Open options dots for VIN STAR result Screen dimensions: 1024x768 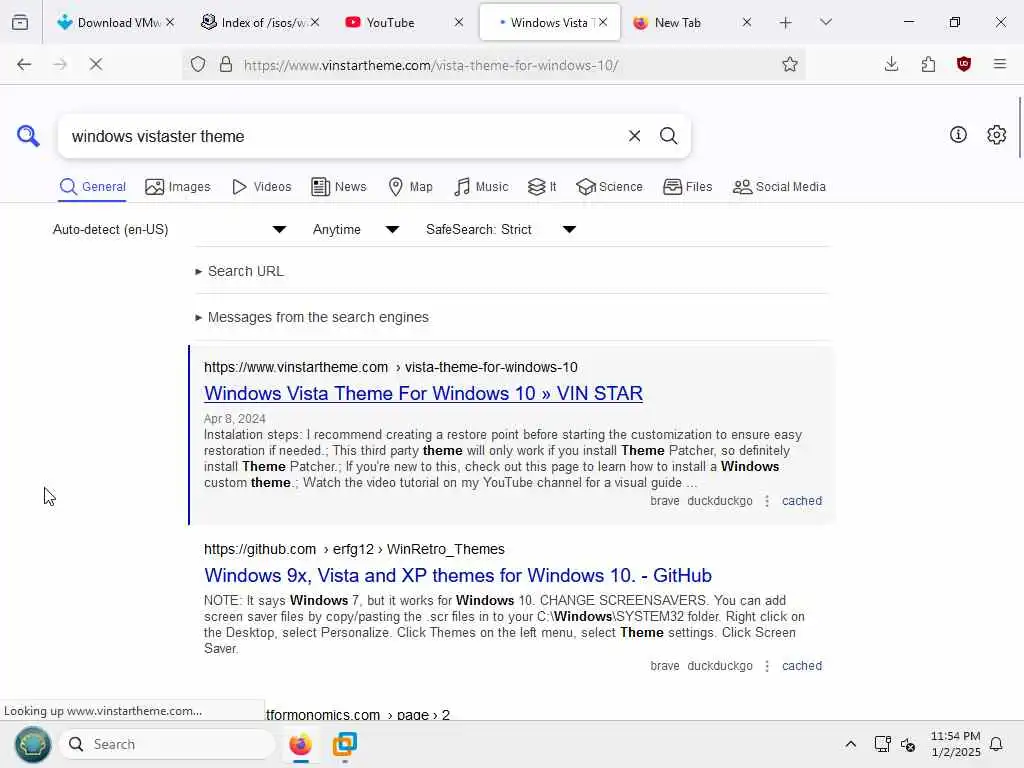(x=767, y=501)
